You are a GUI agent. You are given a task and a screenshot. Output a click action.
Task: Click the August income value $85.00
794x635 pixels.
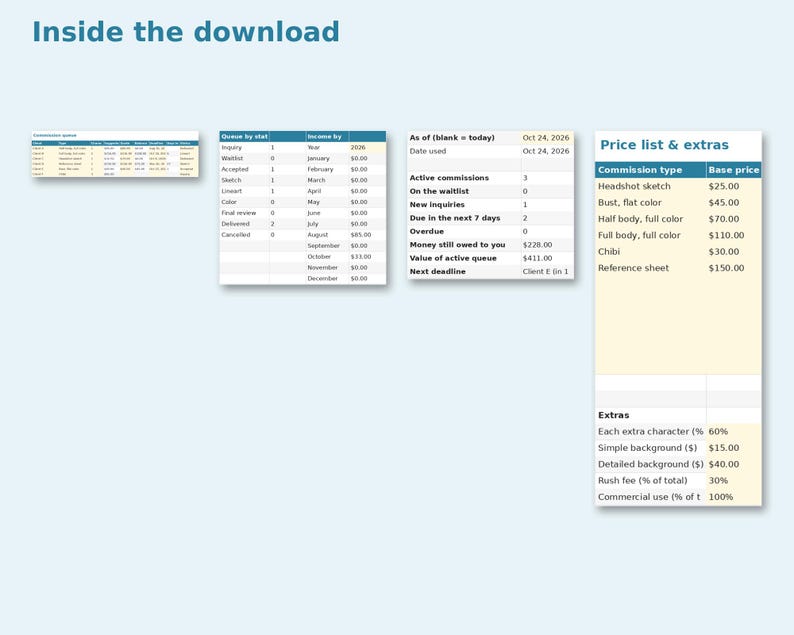pyautogui.click(x=361, y=235)
